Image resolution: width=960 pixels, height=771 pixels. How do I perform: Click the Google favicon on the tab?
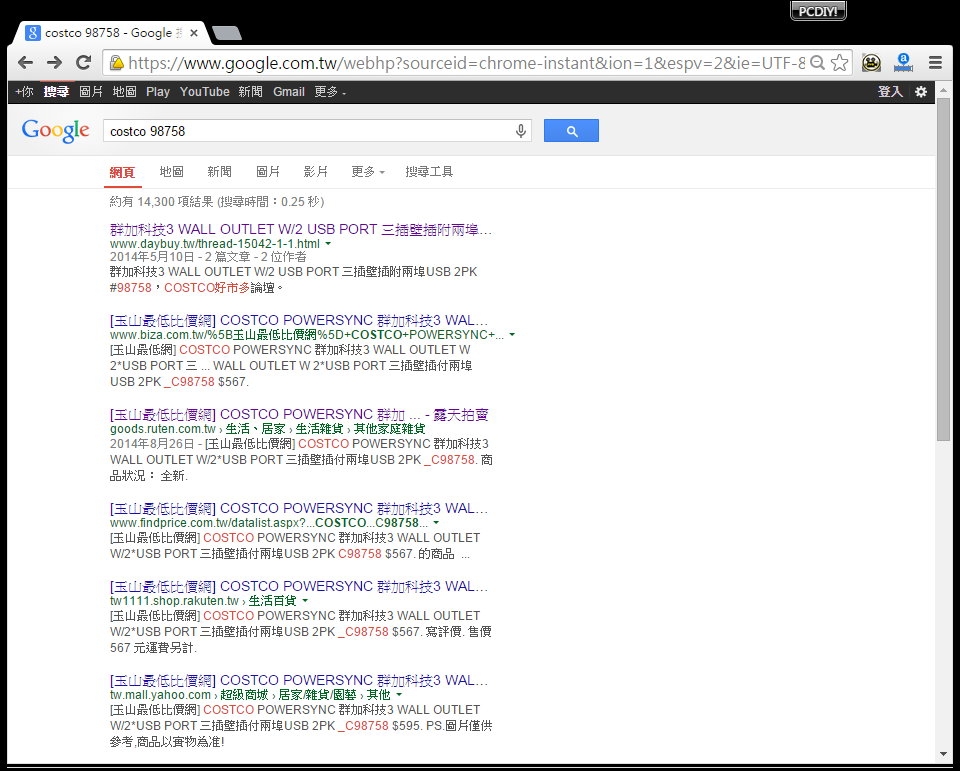[x=33, y=33]
